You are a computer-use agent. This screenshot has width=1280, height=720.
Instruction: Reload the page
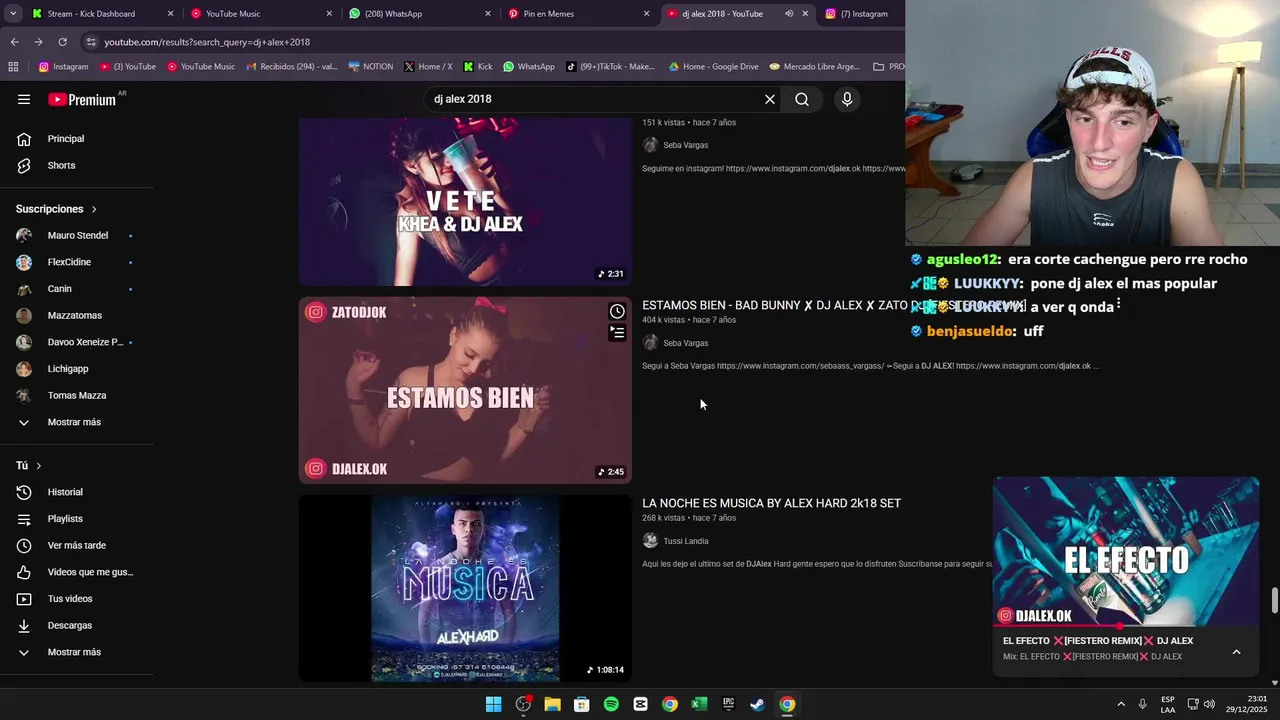pyautogui.click(x=62, y=42)
